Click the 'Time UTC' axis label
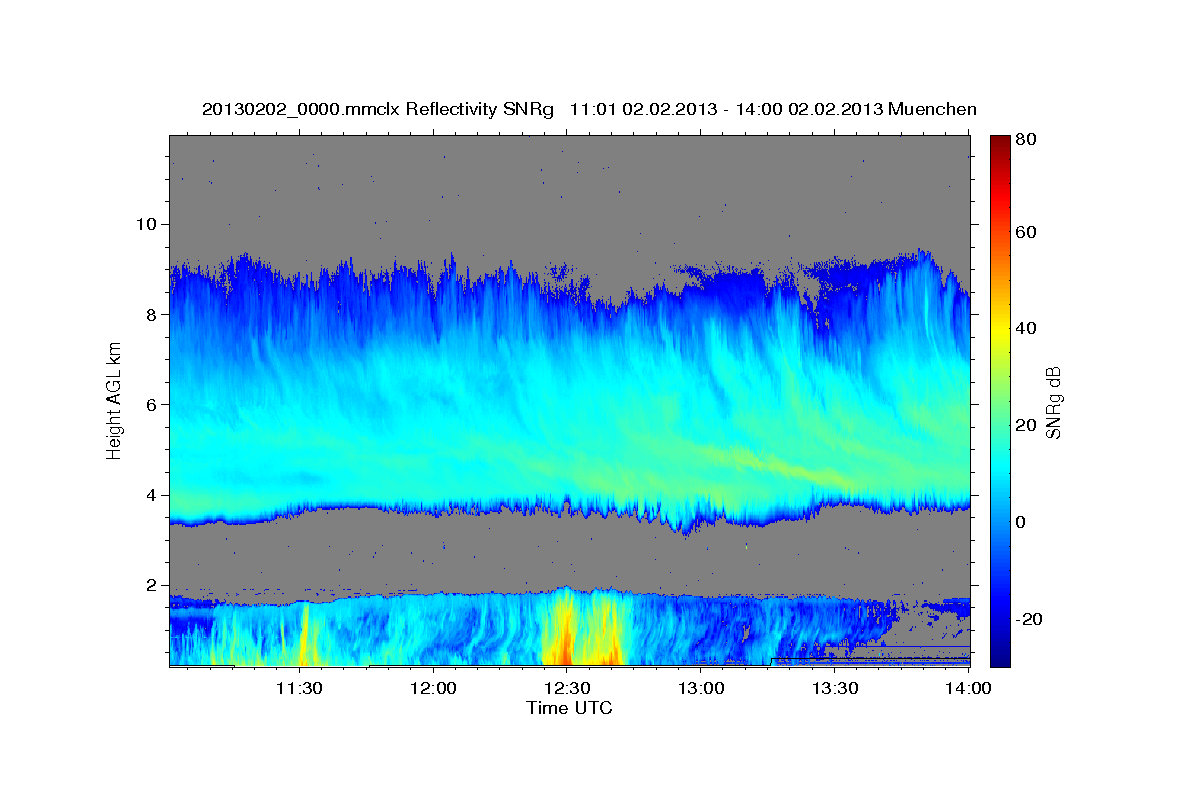Image resolution: width=1200 pixels, height=800 pixels. pos(569,708)
